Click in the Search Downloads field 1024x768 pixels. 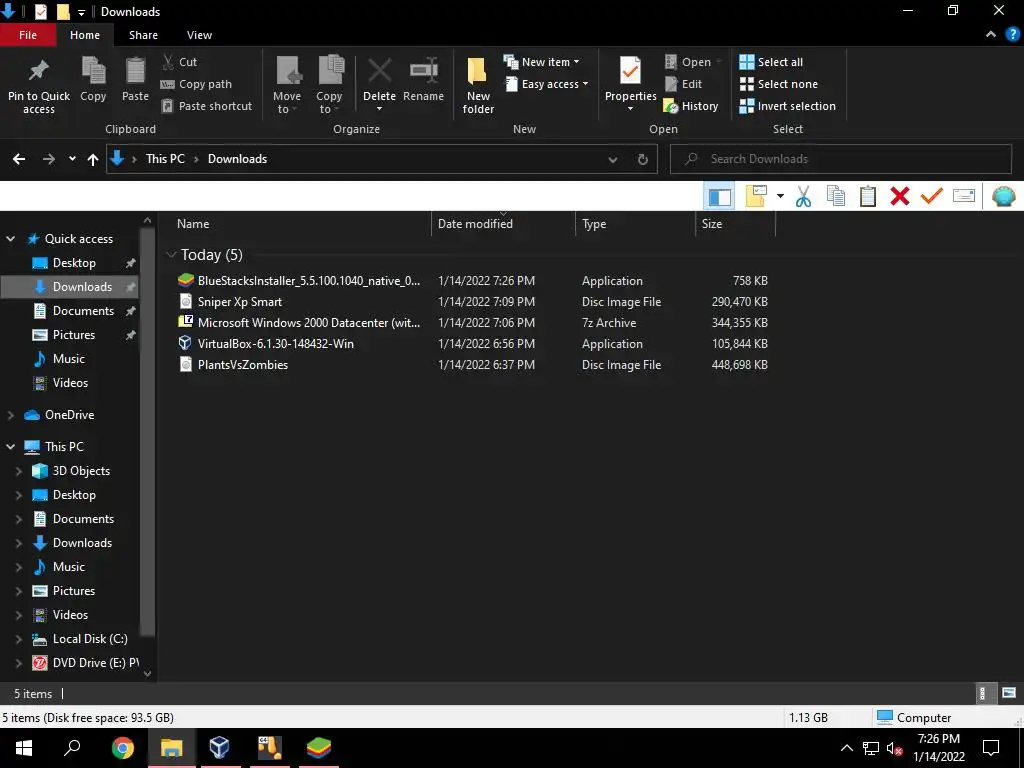tap(841, 159)
